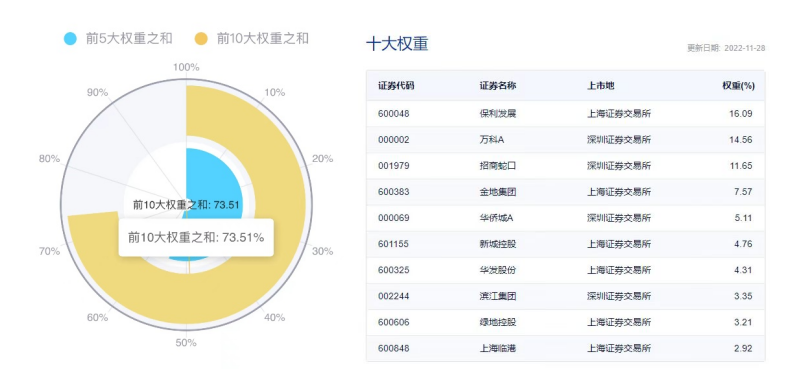Click the 证券名称 column header

tap(497, 86)
